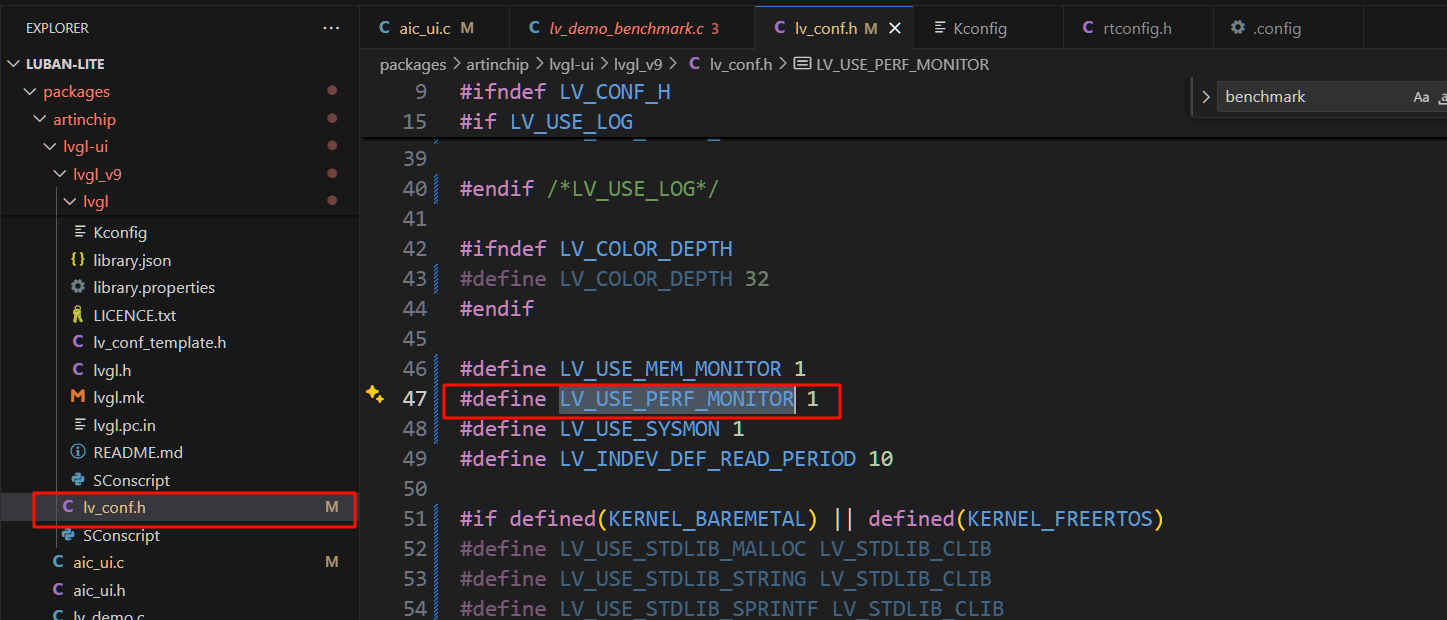1447x620 pixels.
Task: Switch to the aic_ui.c tab
Action: click(x=426, y=28)
